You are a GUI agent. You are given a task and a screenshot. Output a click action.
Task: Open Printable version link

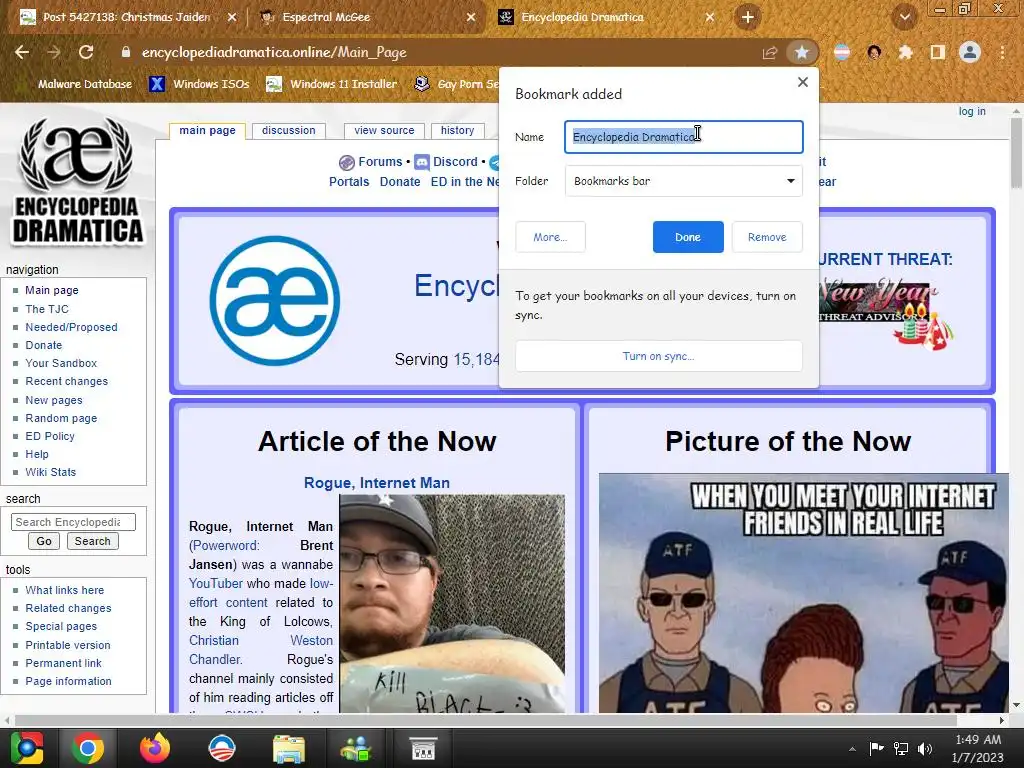[x=67, y=645]
